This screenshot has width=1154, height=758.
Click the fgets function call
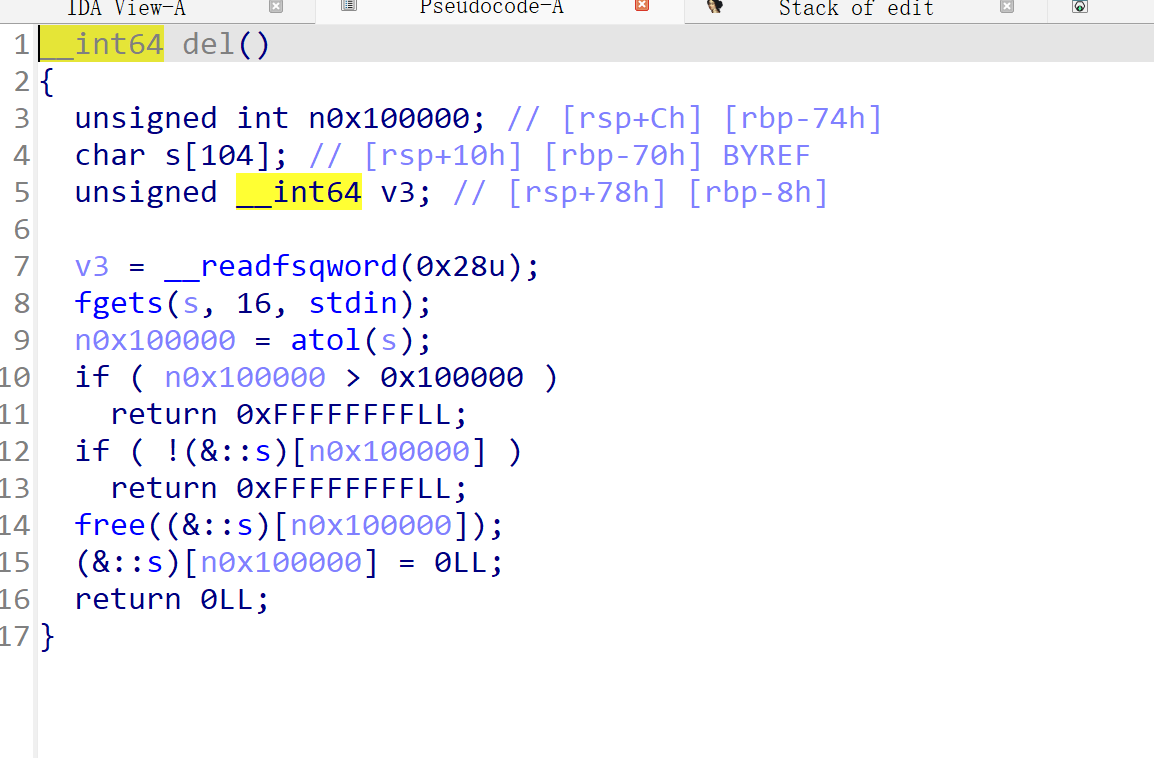tap(118, 303)
